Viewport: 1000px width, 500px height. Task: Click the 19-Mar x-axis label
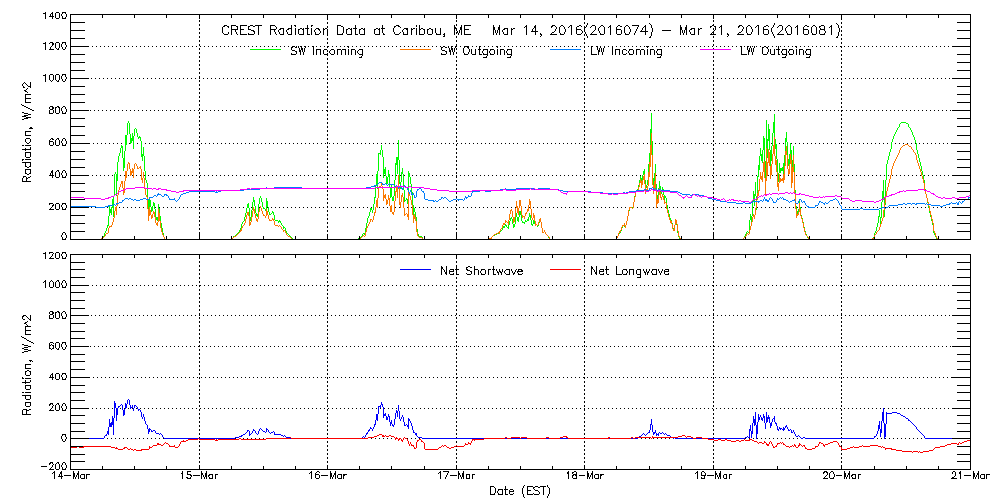[713, 477]
